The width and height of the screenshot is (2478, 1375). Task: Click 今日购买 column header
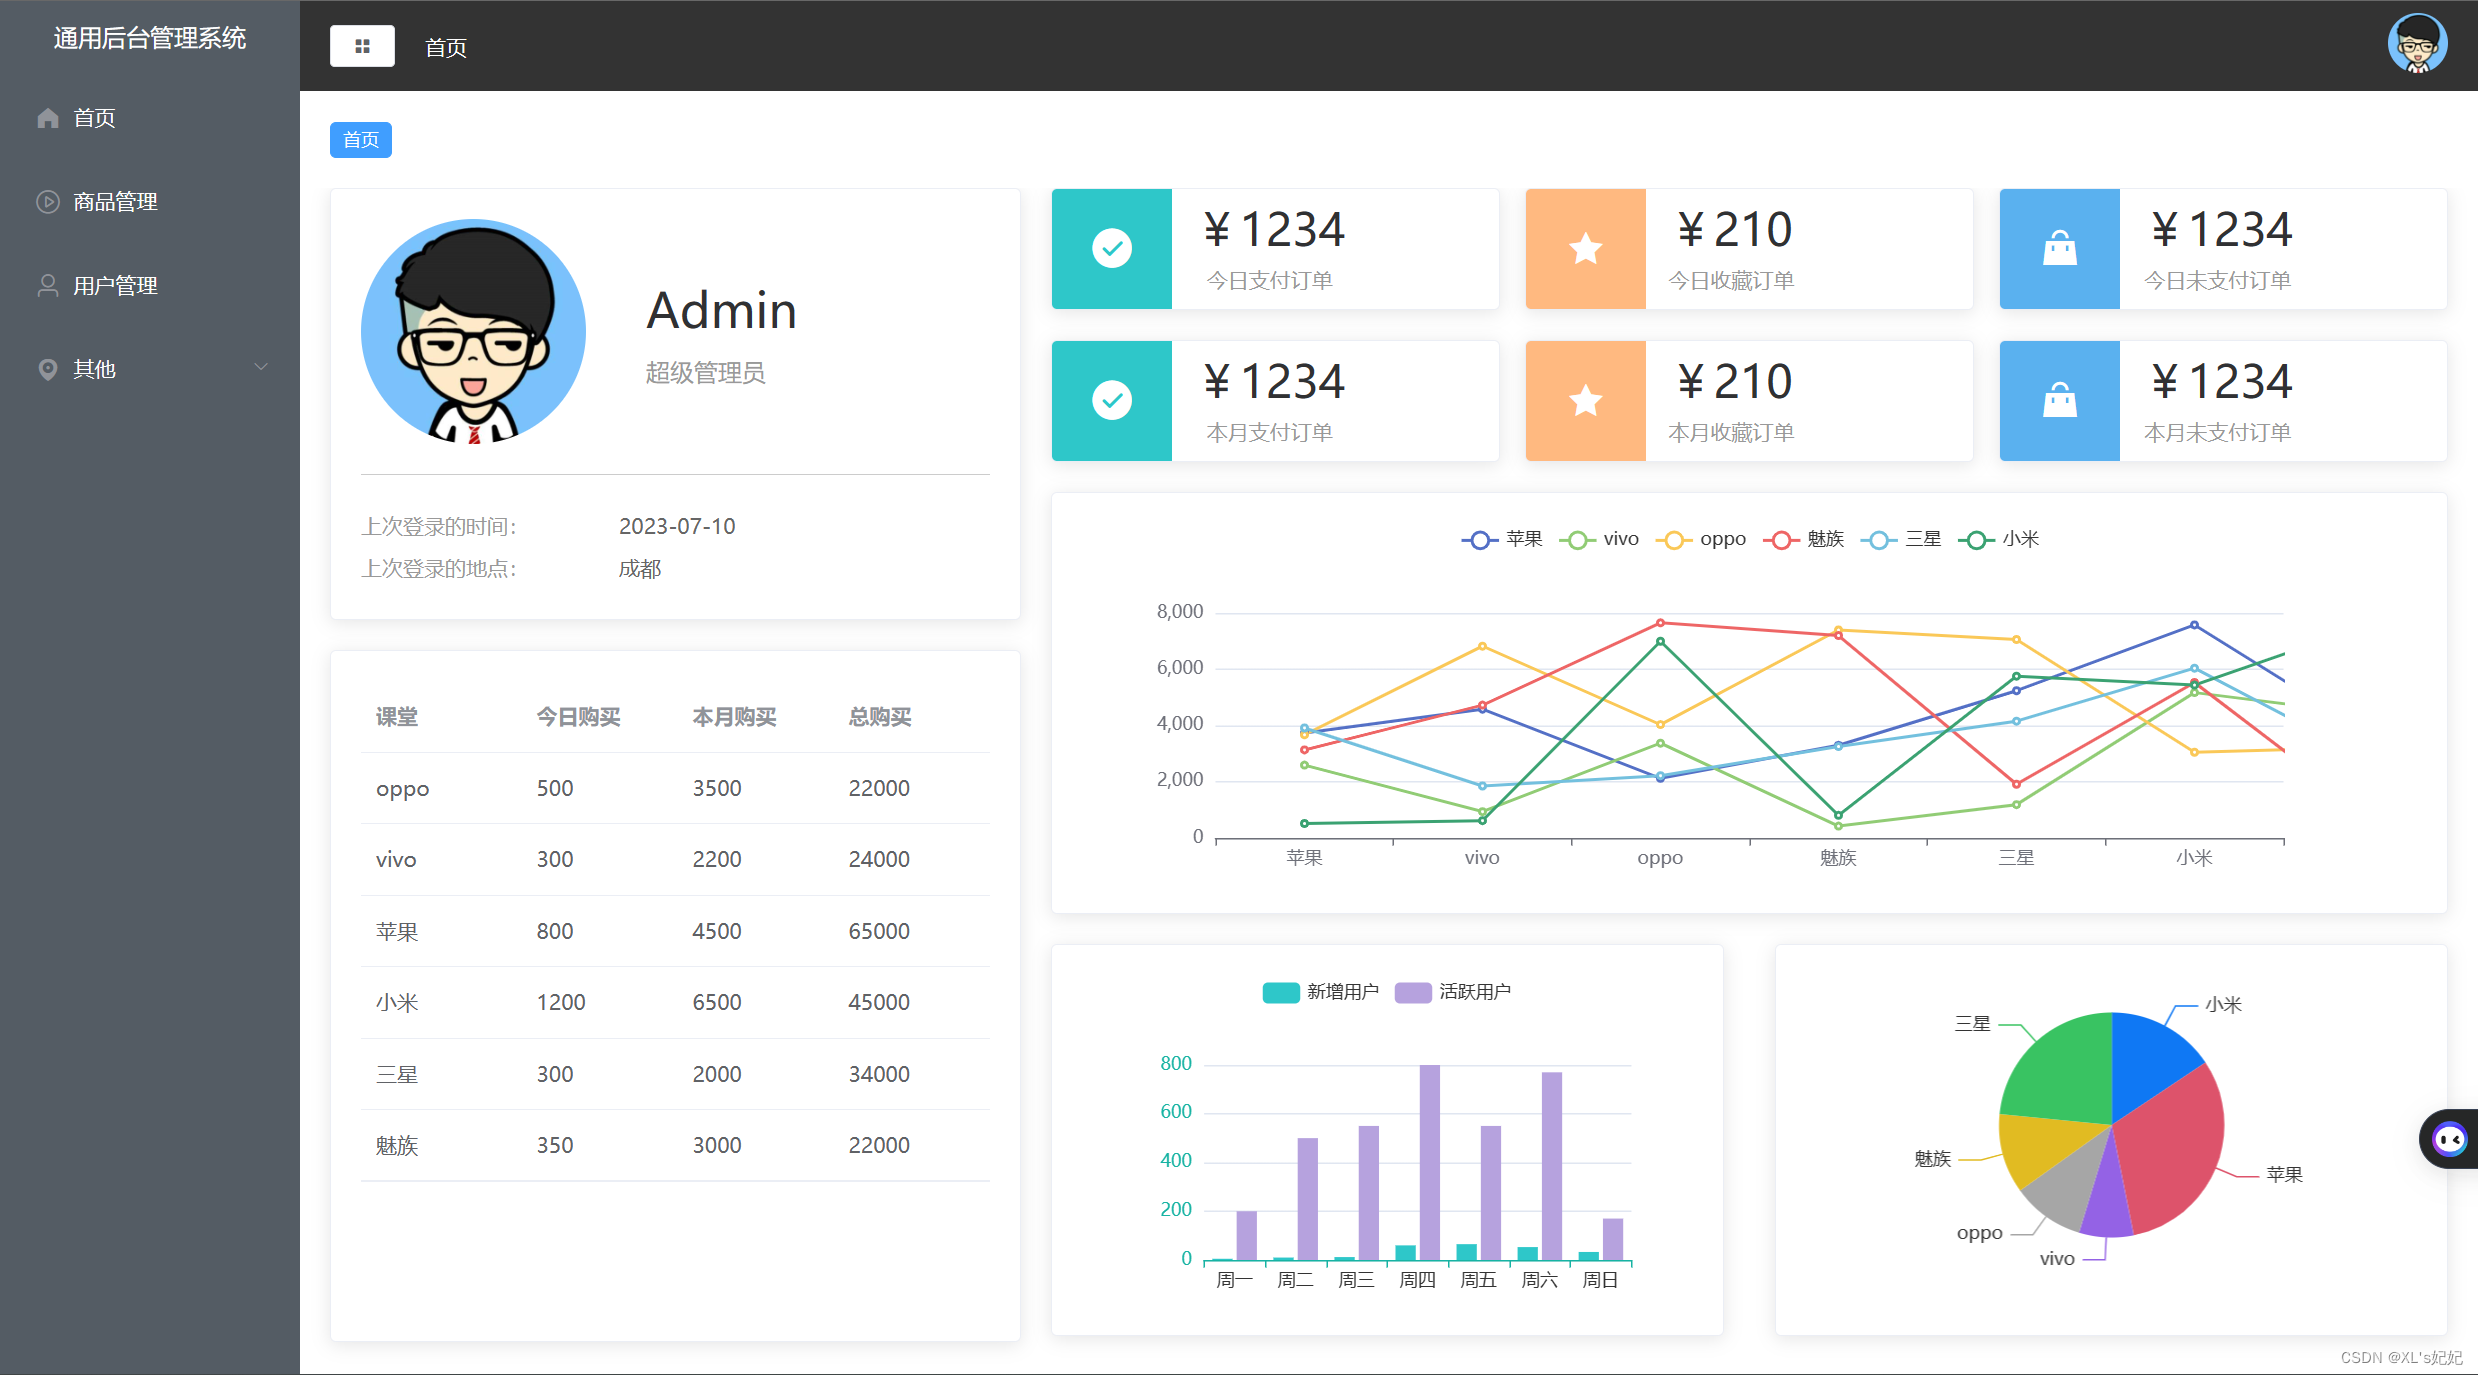click(x=578, y=717)
